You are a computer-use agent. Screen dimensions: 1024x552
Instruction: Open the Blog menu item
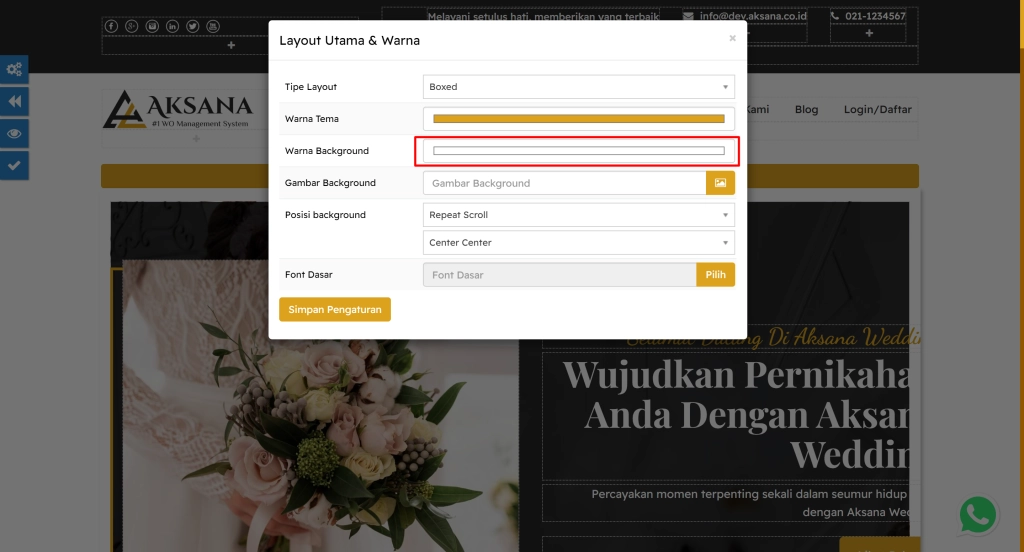click(807, 110)
